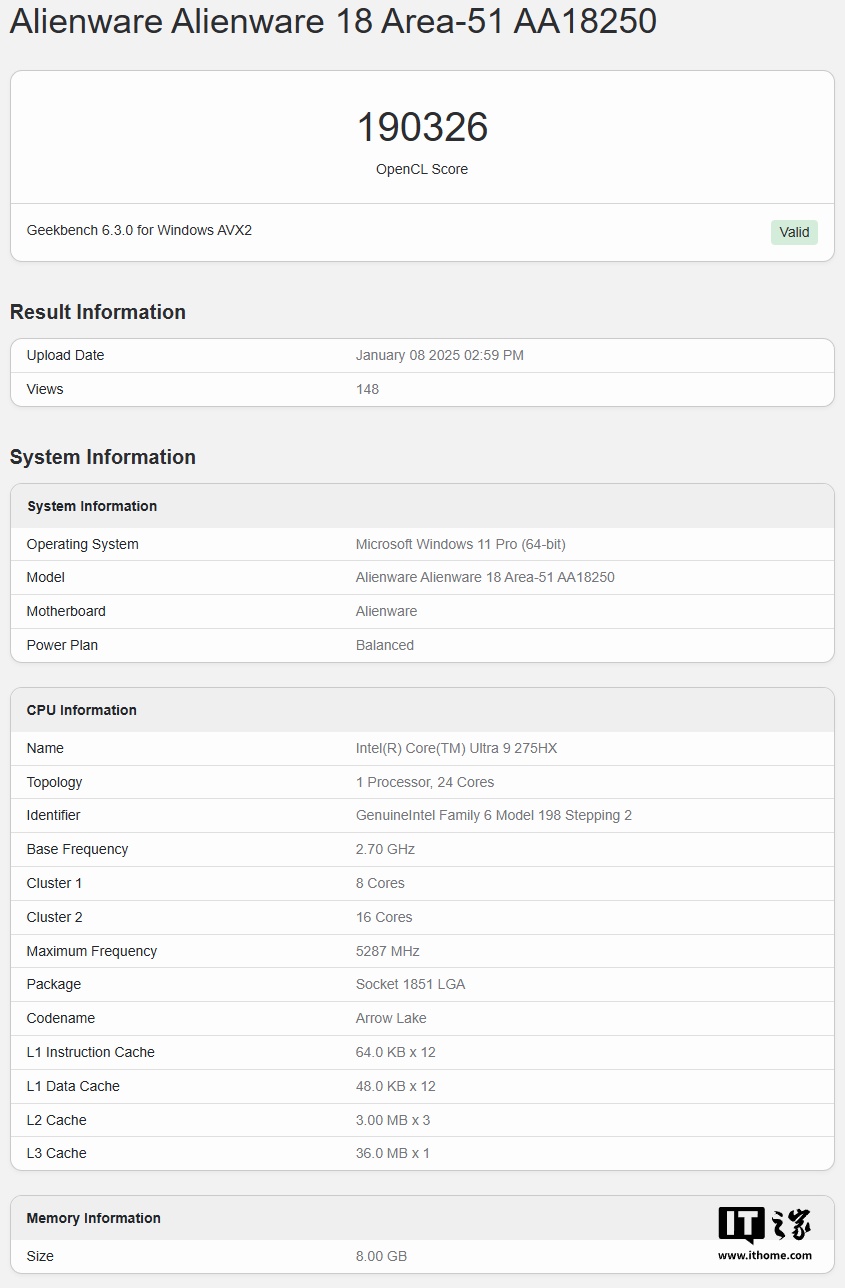This screenshot has height=1288, width=845.
Task: Click the 190326 OpenCL score number
Action: pyautogui.click(x=422, y=127)
